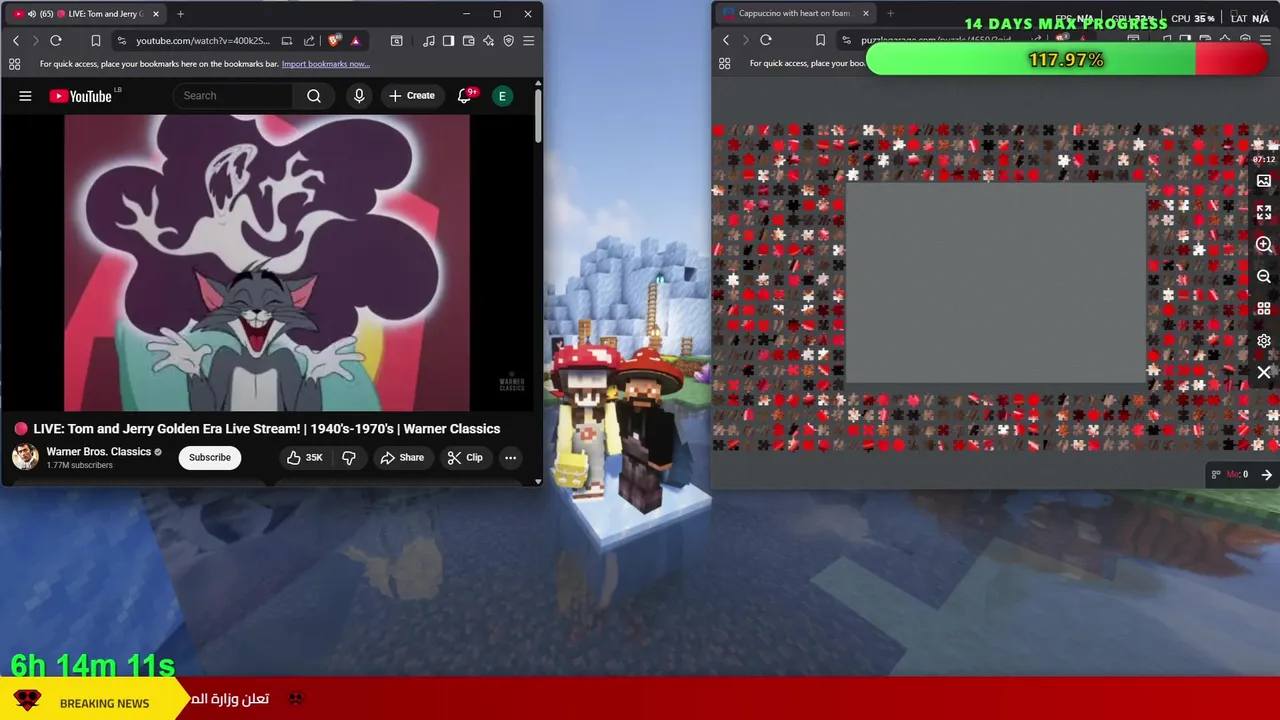The width and height of the screenshot is (1280, 720).
Task: Open account menu via E avatar
Action: click(x=503, y=96)
